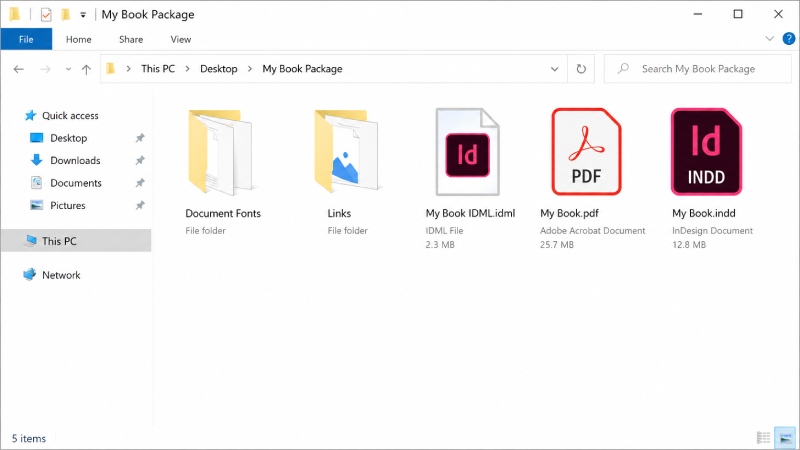Expand the chevron after Desktop breadcrumb

click(x=250, y=69)
